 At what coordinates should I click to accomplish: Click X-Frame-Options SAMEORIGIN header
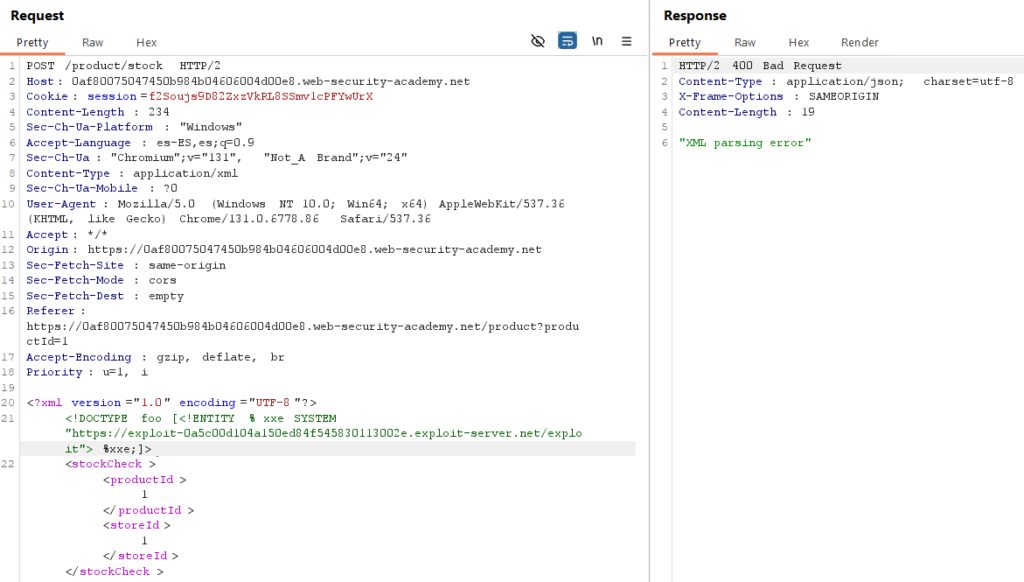(778, 97)
